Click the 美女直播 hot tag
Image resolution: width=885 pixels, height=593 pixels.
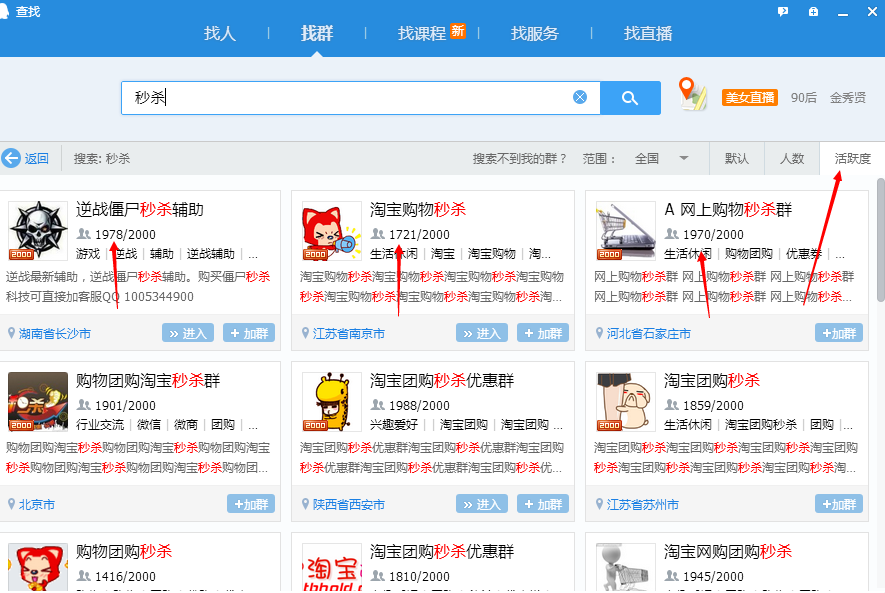(x=750, y=98)
